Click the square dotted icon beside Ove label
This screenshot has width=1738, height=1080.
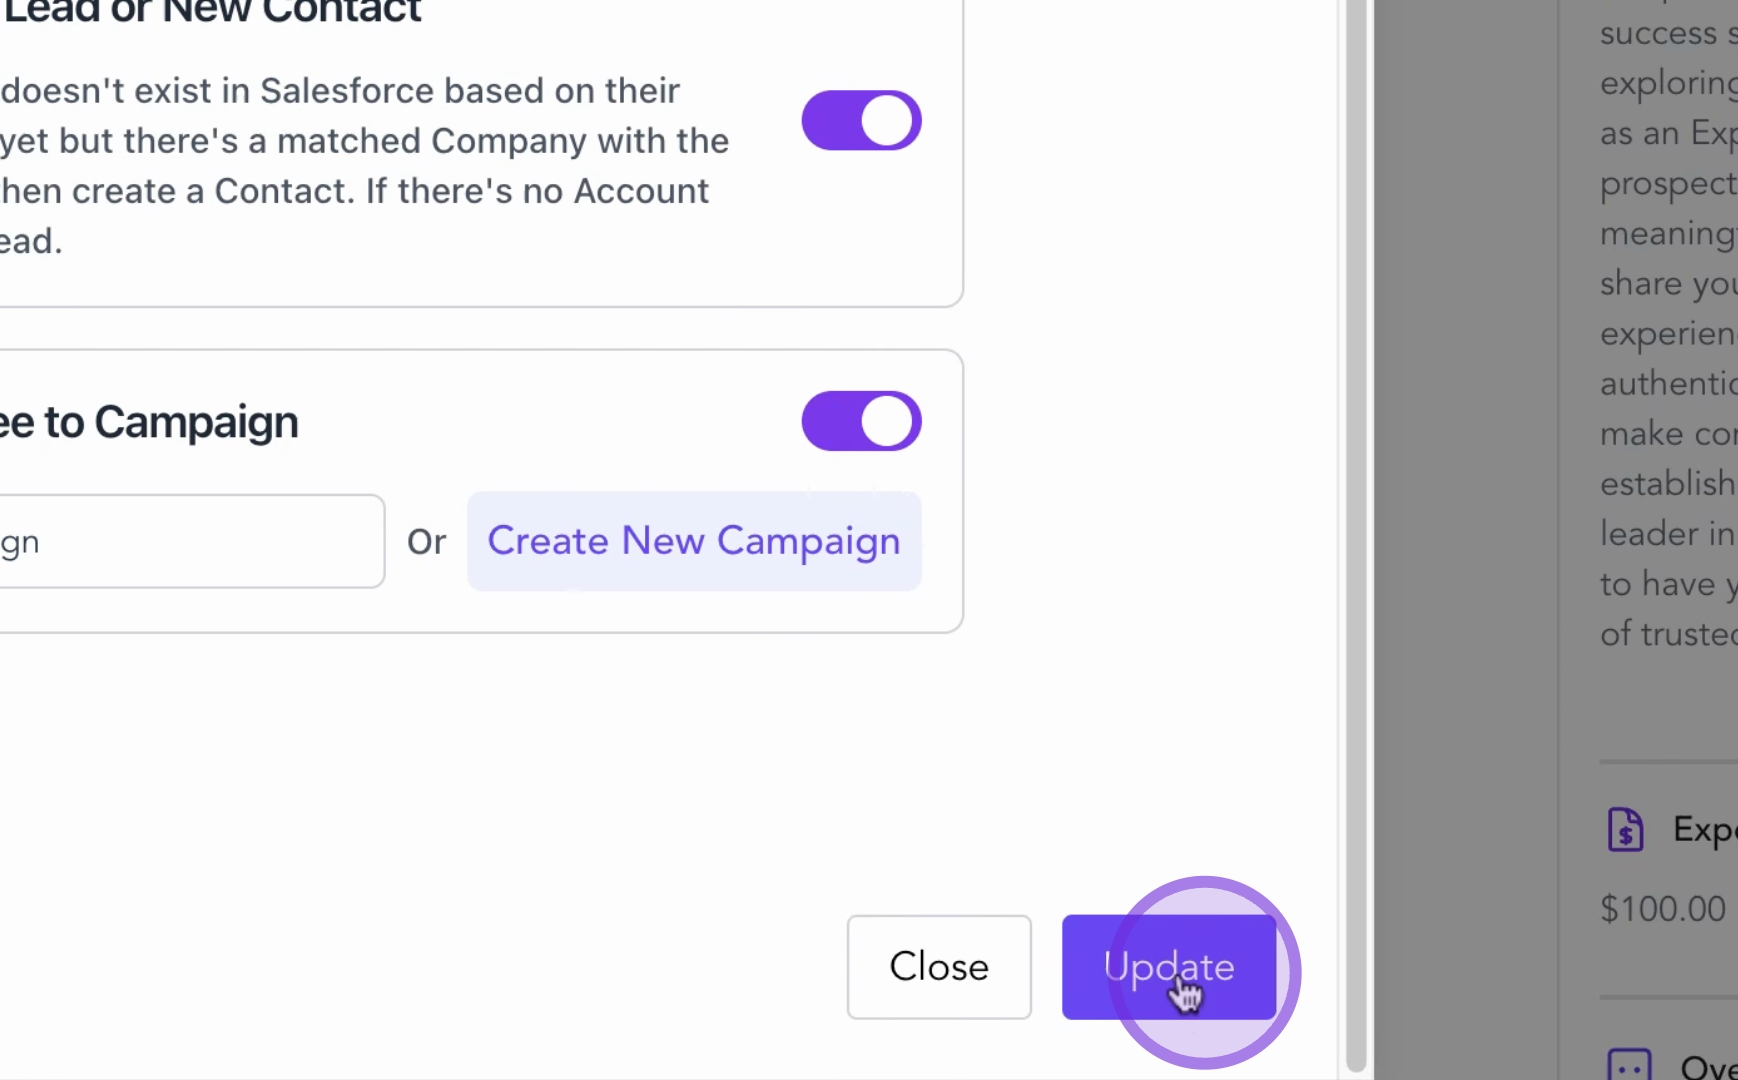1629,1066
